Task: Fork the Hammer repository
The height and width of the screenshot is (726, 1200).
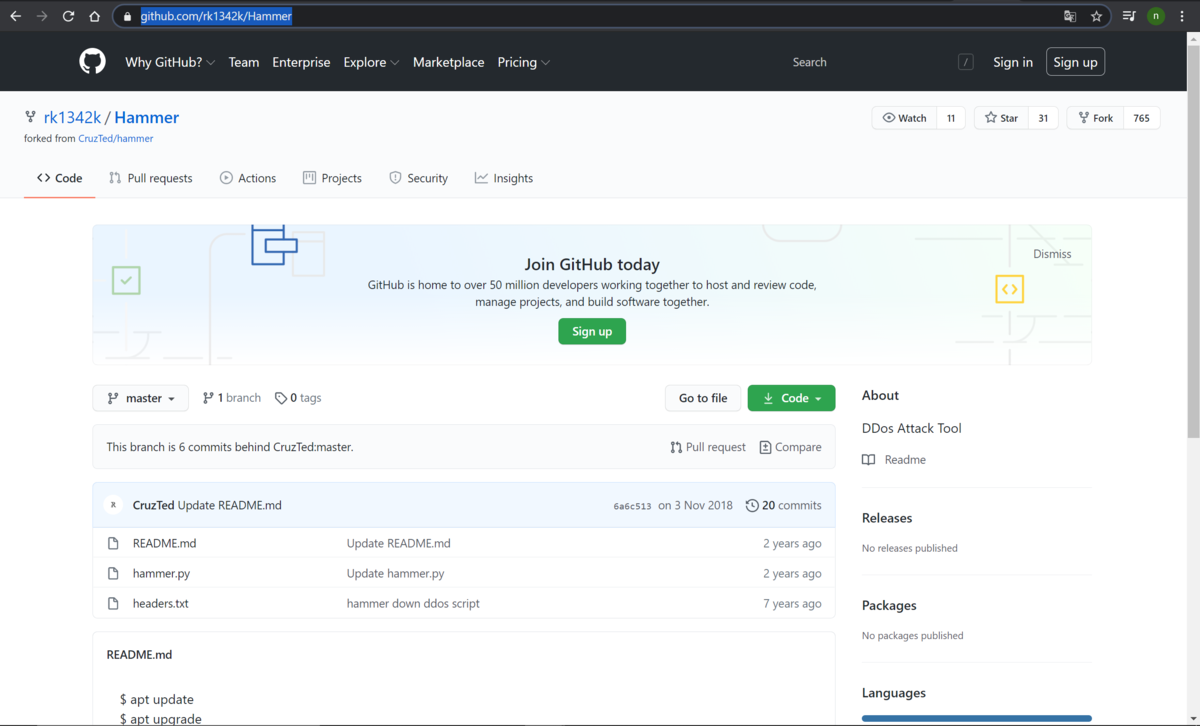Action: (1096, 118)
